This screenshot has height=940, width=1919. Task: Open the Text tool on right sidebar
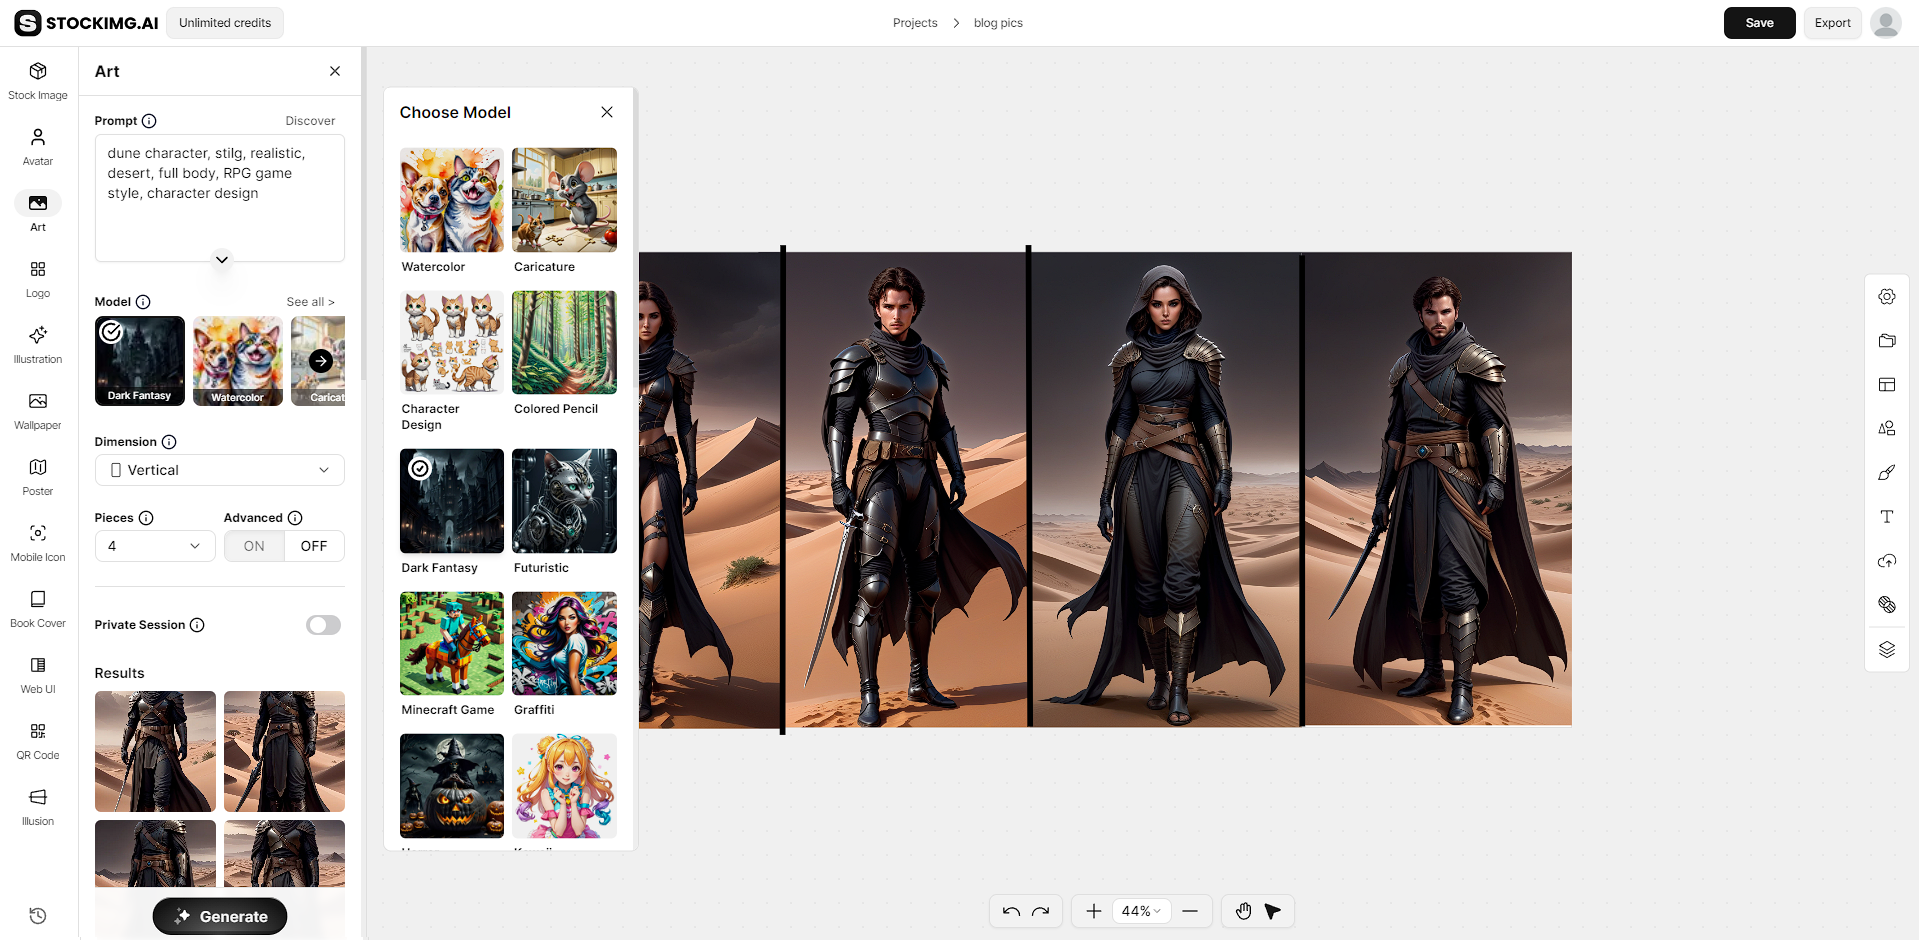coord(1886,517)
